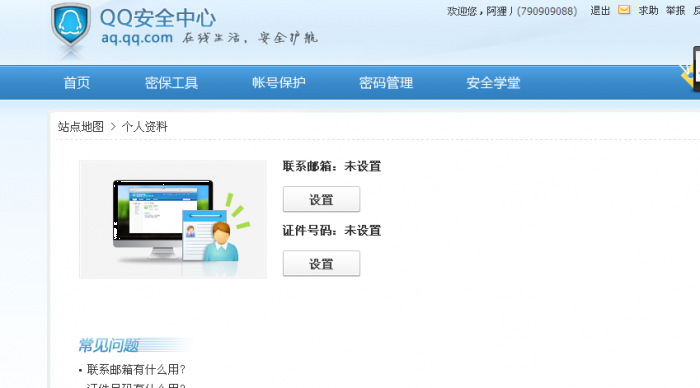Click the aq.qq.com site address text
The width and height of the screenshot is (700, 388).
pyautogui.click(x=137, y=38)
